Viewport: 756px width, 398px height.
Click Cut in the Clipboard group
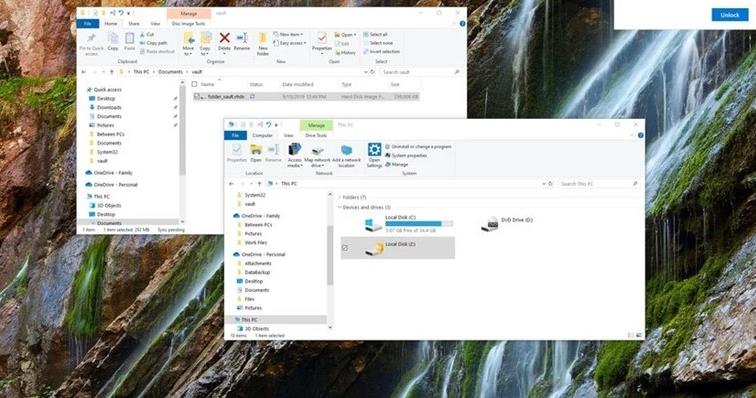click(147, 35)
